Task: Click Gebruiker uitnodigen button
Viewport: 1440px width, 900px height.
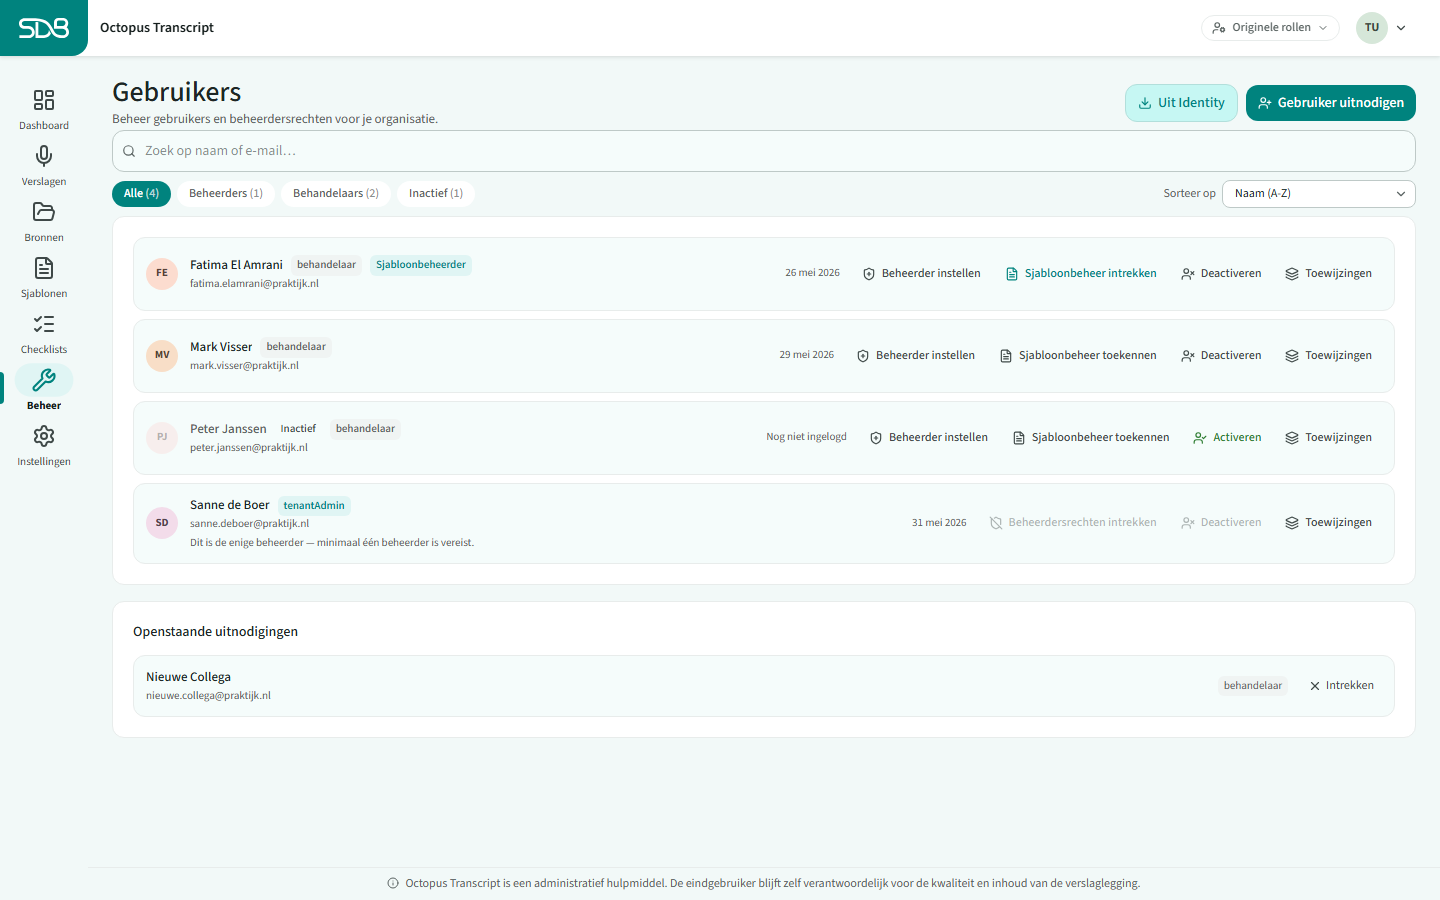Action: (1331, 103)
